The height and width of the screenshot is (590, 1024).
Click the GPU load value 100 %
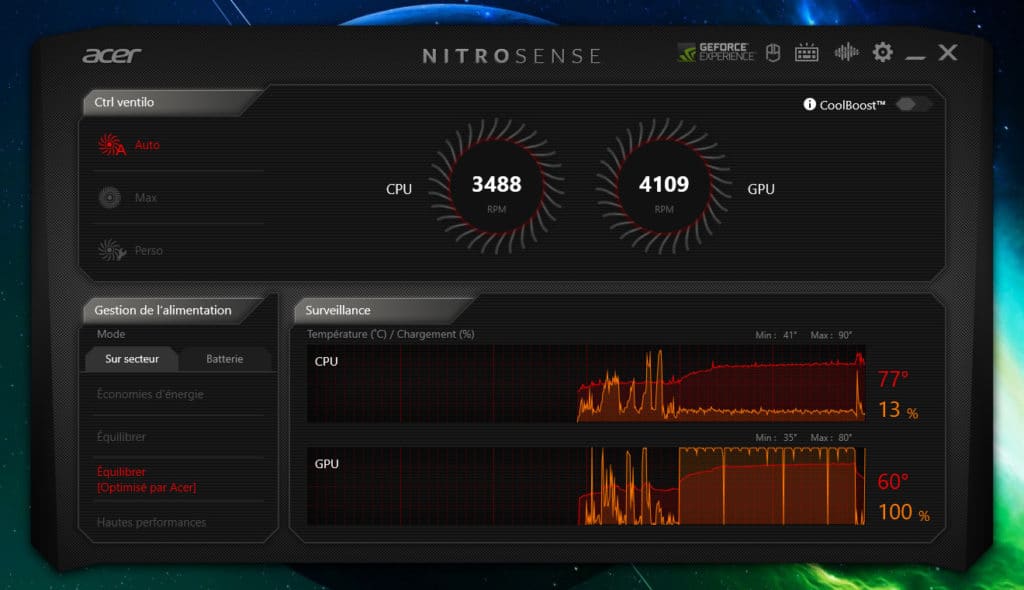903,512
